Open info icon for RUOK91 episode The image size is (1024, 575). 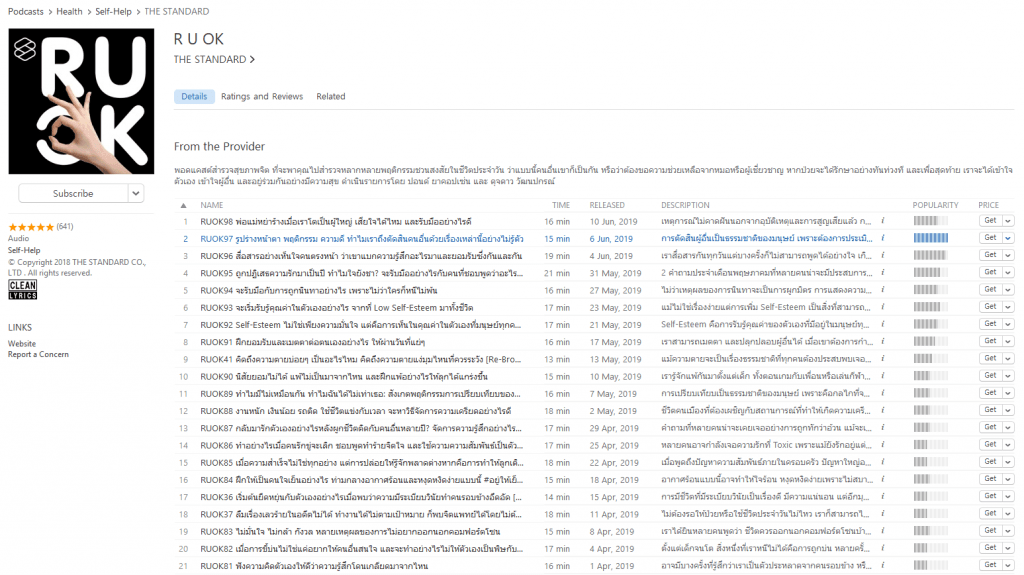point(882,341)
